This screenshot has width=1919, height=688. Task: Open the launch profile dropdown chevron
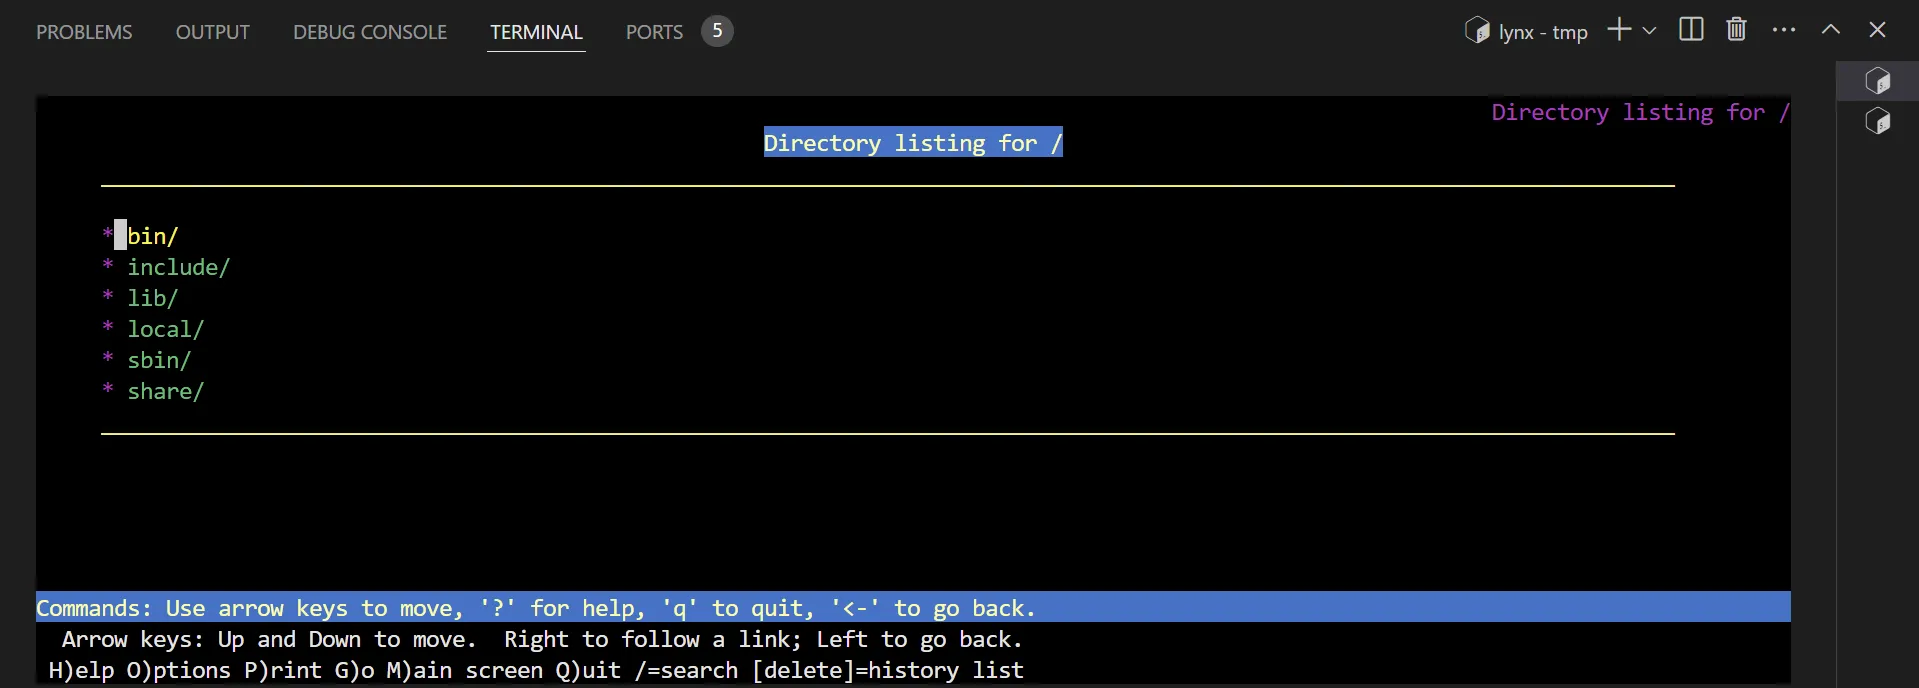click(1649, 31)
